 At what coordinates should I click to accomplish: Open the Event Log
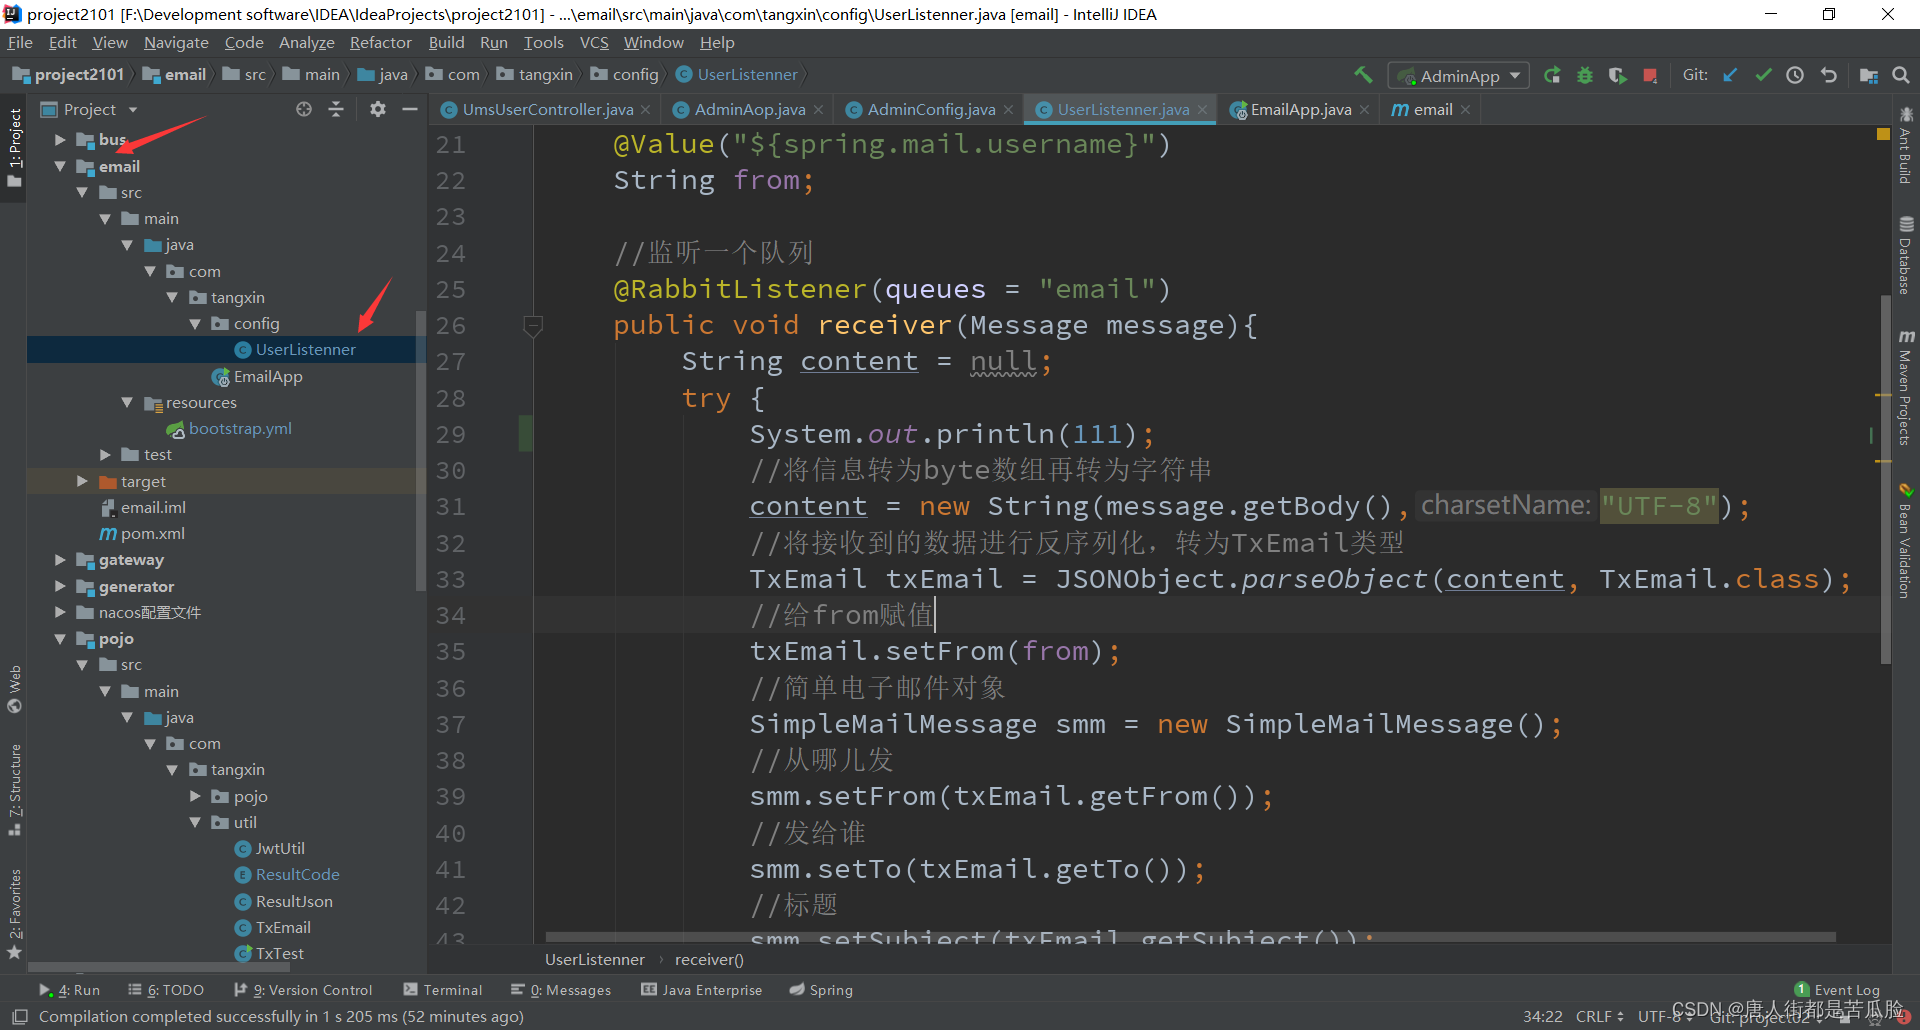pos(1837,990)
